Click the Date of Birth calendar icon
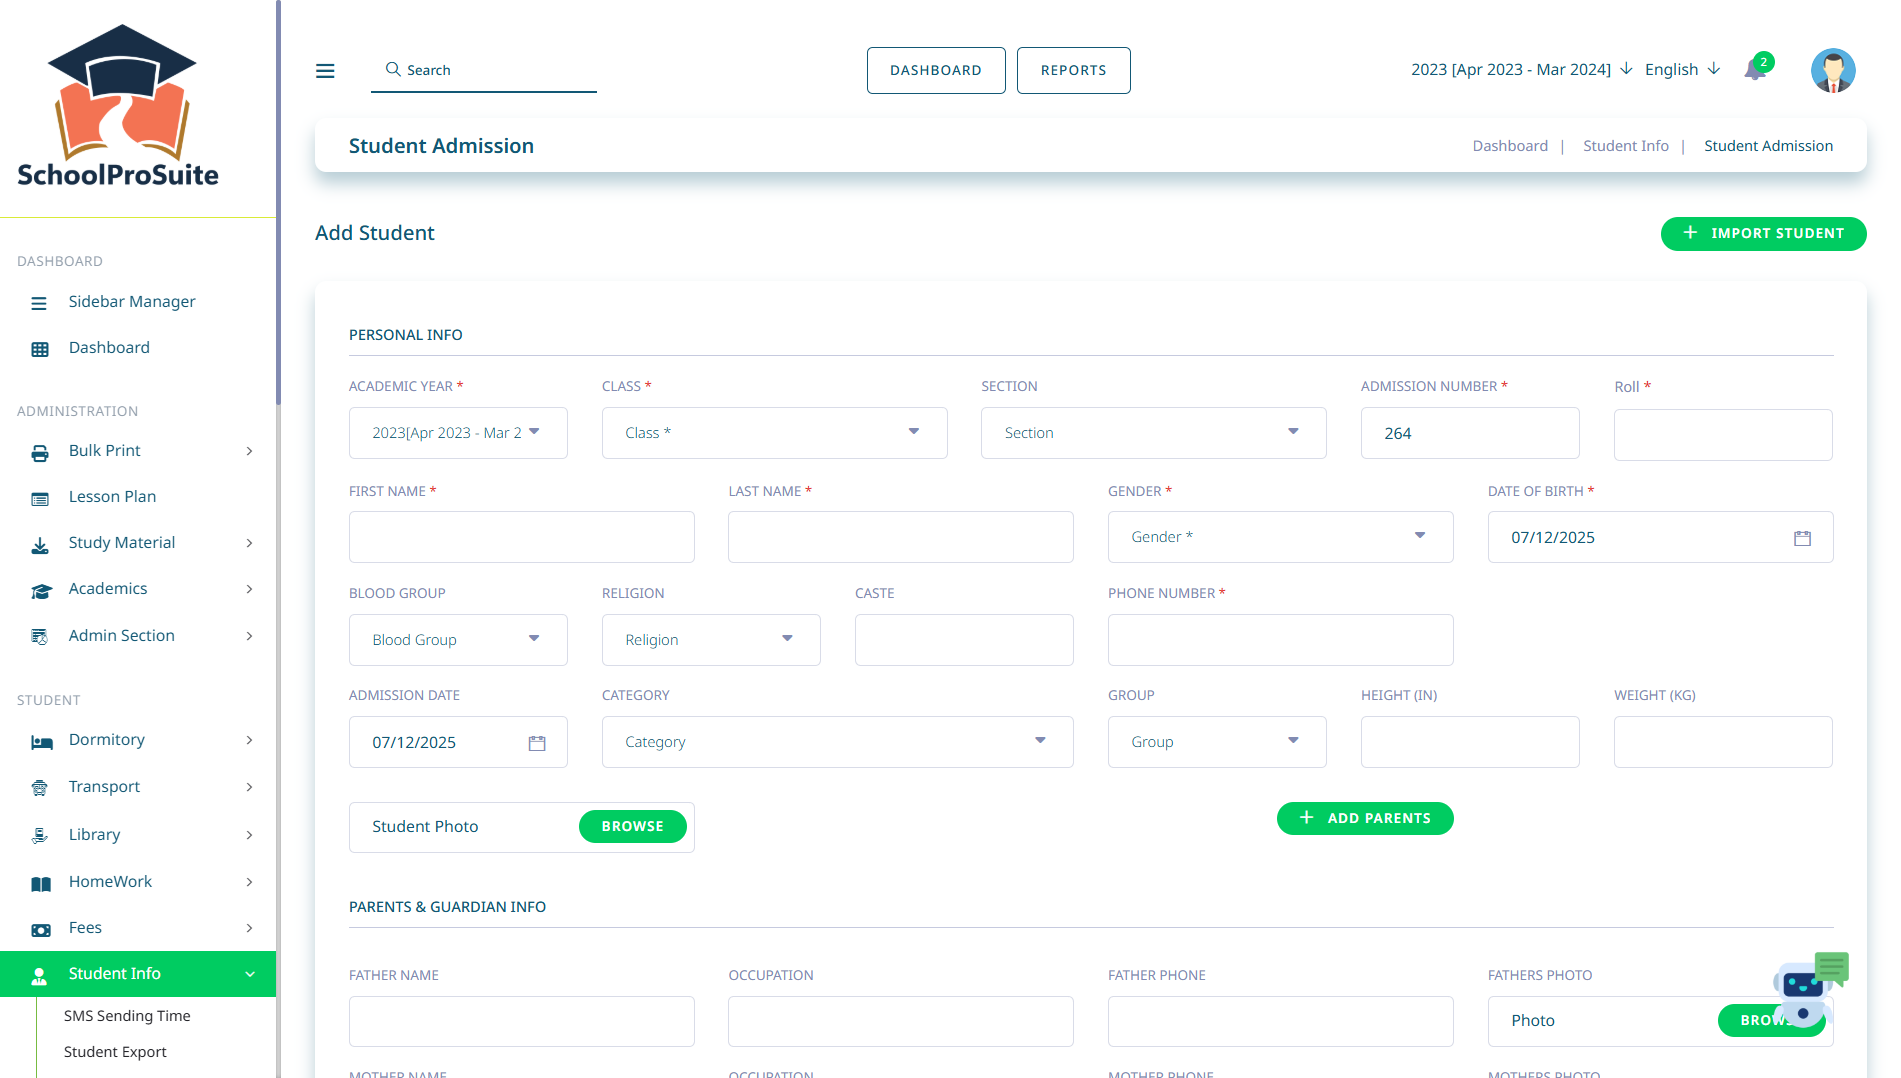The image size is (1901, 1078). [1802, 537]
